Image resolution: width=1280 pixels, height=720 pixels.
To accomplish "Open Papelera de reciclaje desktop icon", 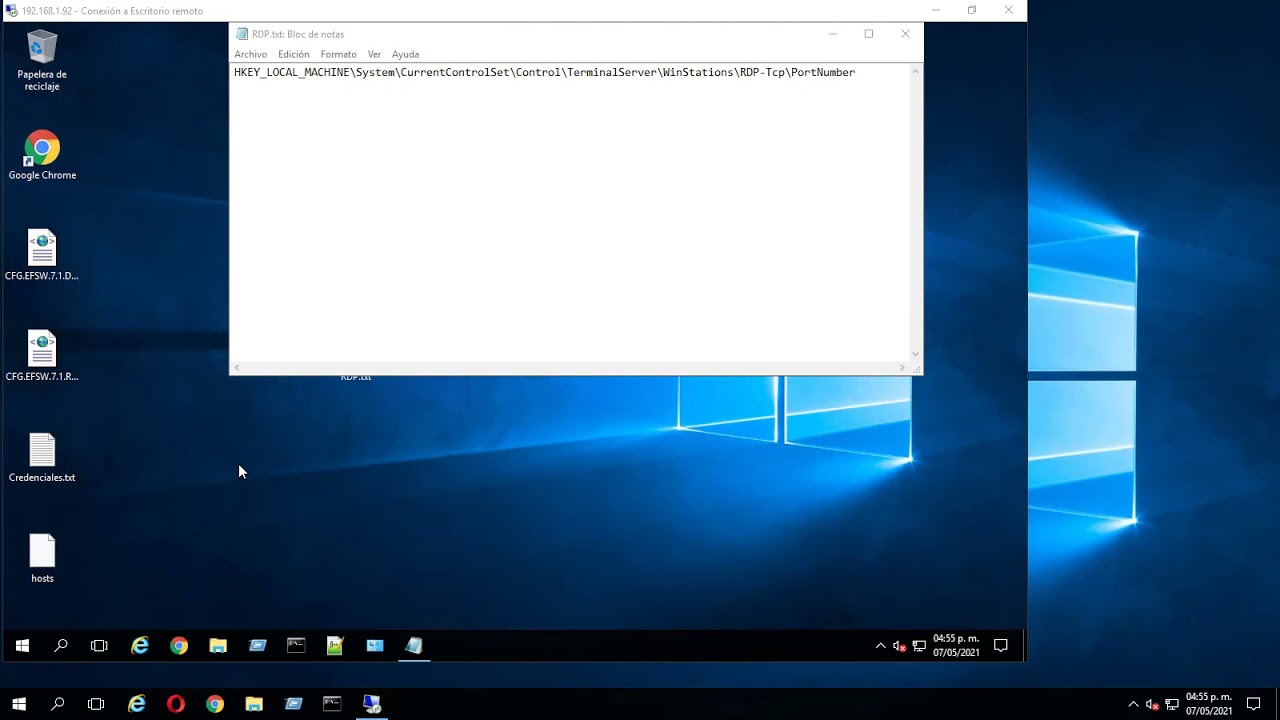I will click(x=42, y=61).
